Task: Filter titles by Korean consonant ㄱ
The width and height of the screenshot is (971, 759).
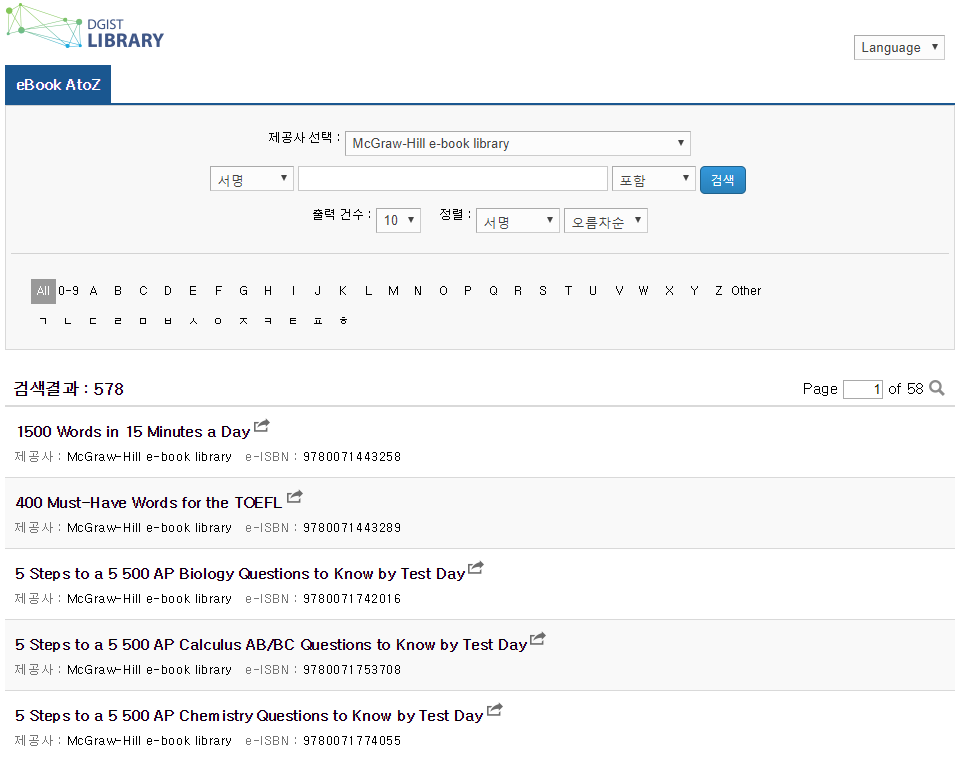Action: tap(43, 321)
